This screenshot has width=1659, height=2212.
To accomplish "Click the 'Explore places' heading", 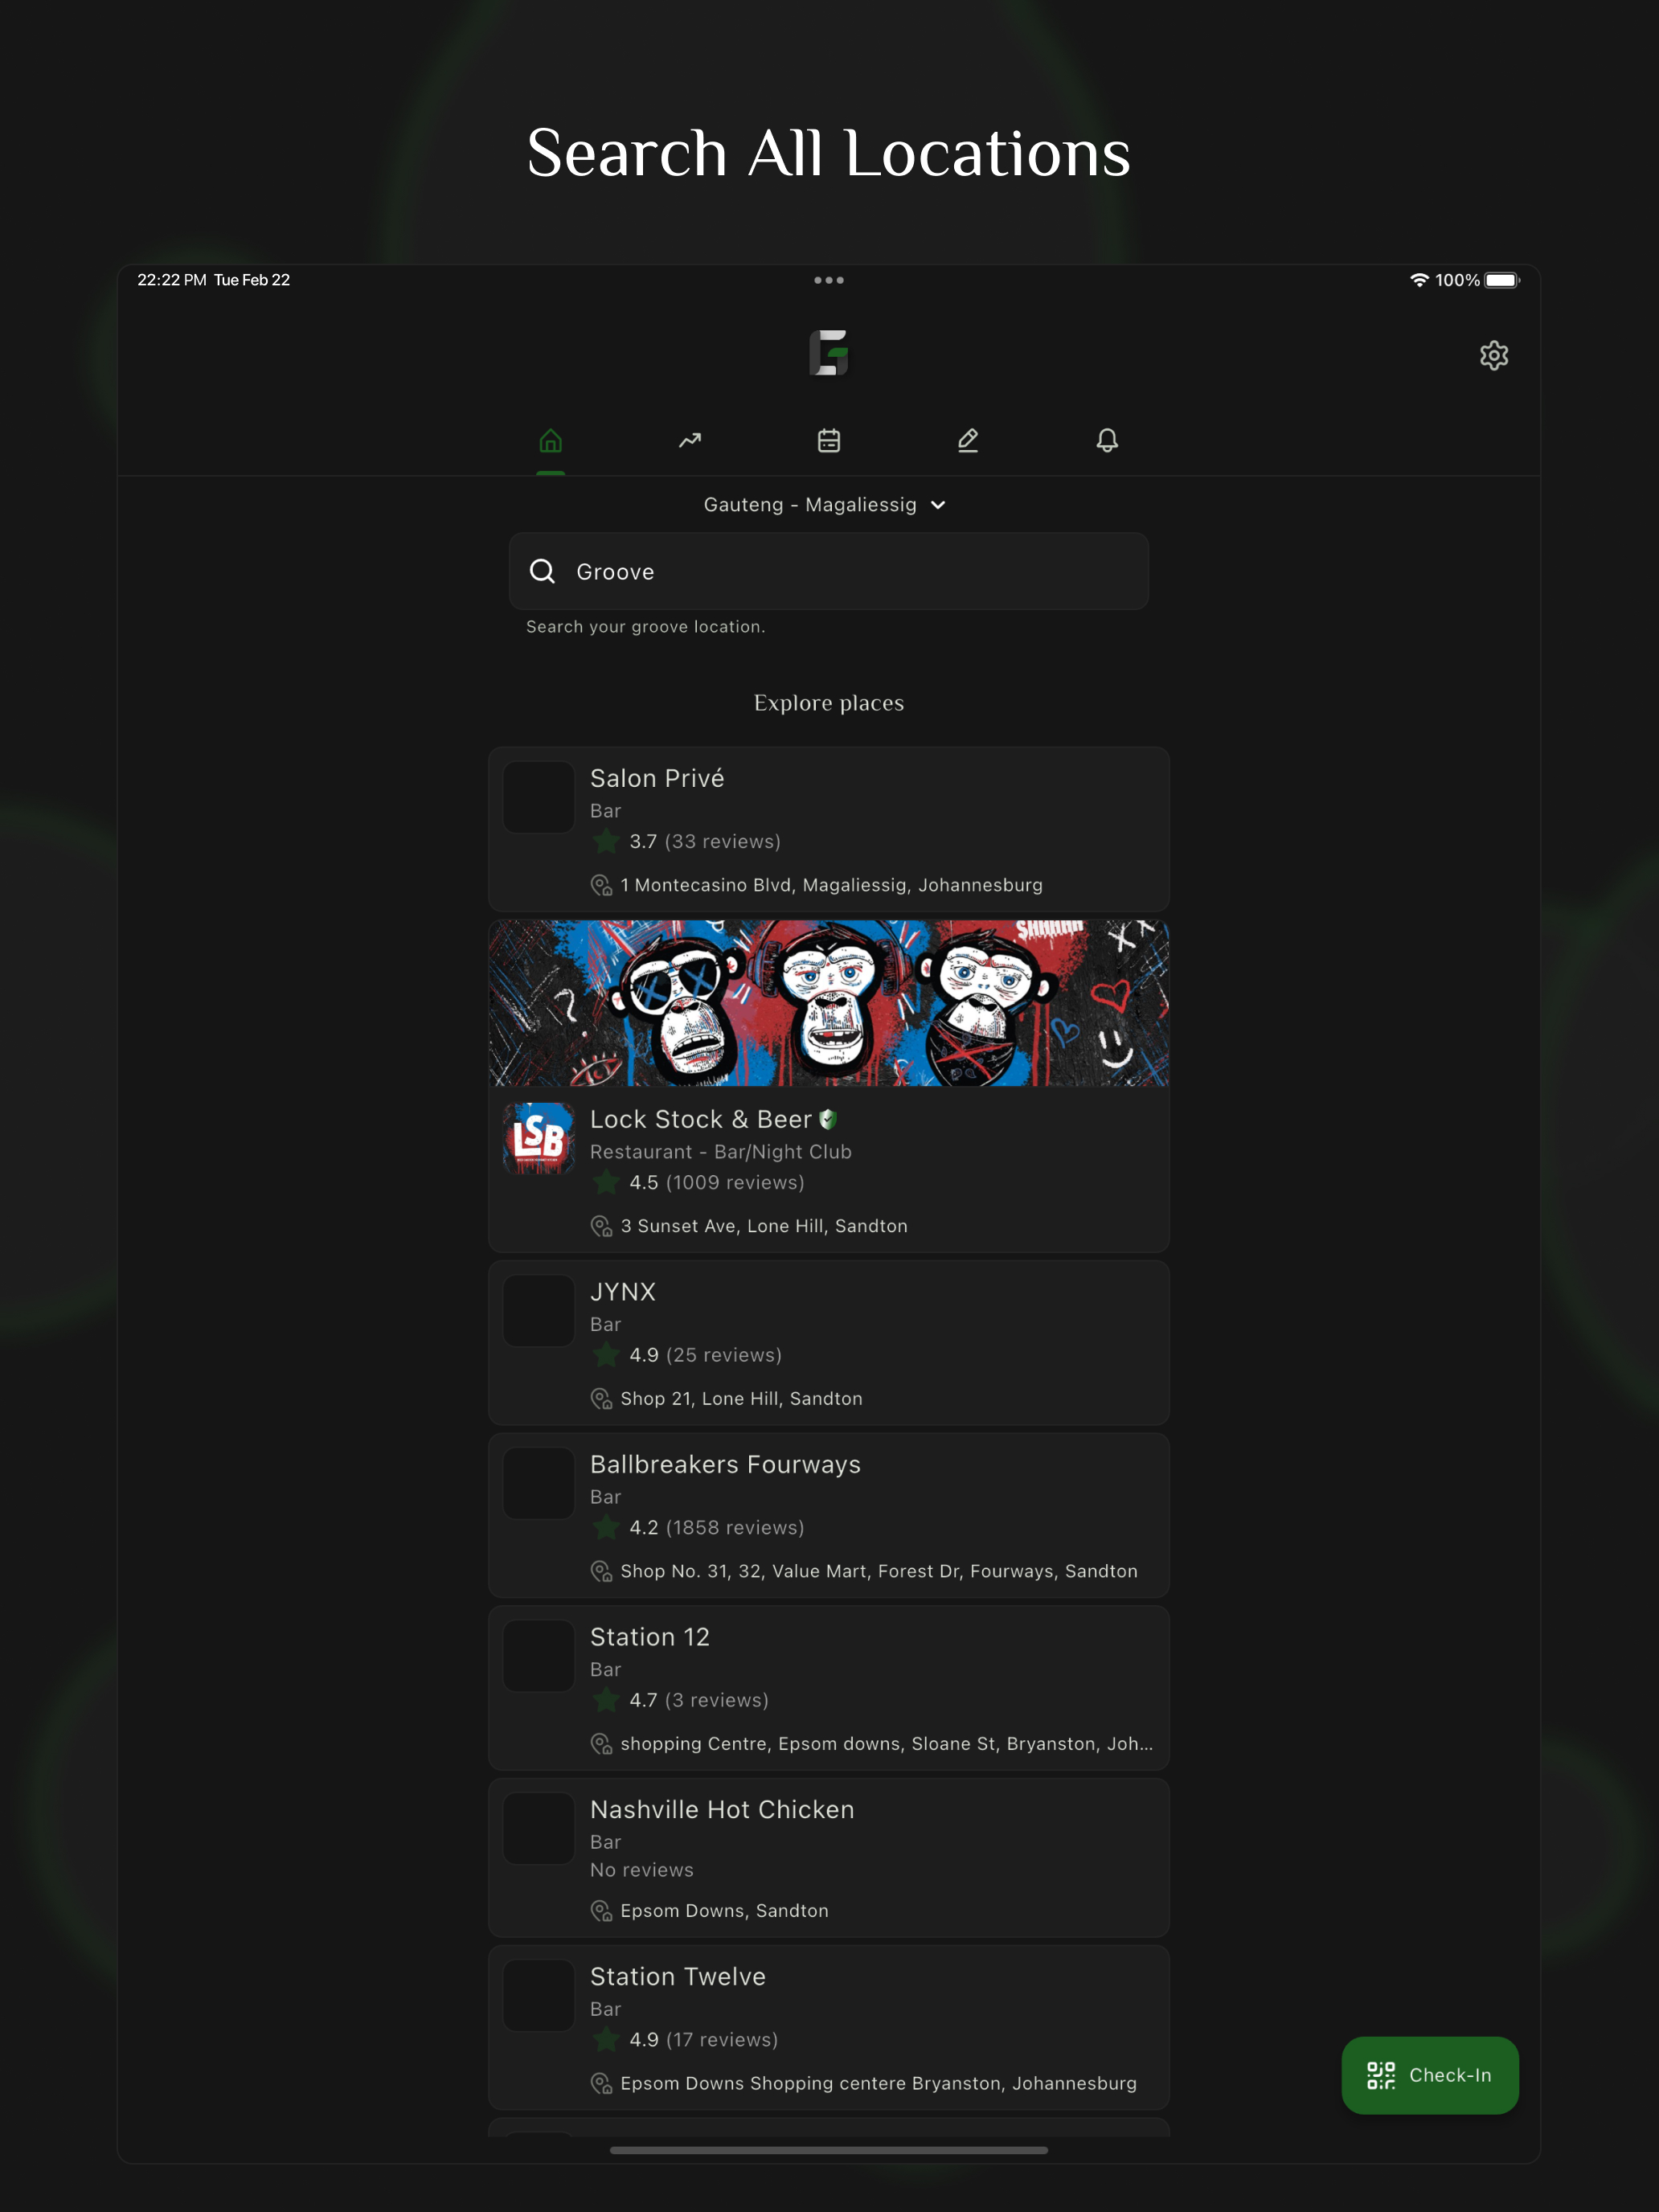I will pyautogui.click(x=829, y=703).
